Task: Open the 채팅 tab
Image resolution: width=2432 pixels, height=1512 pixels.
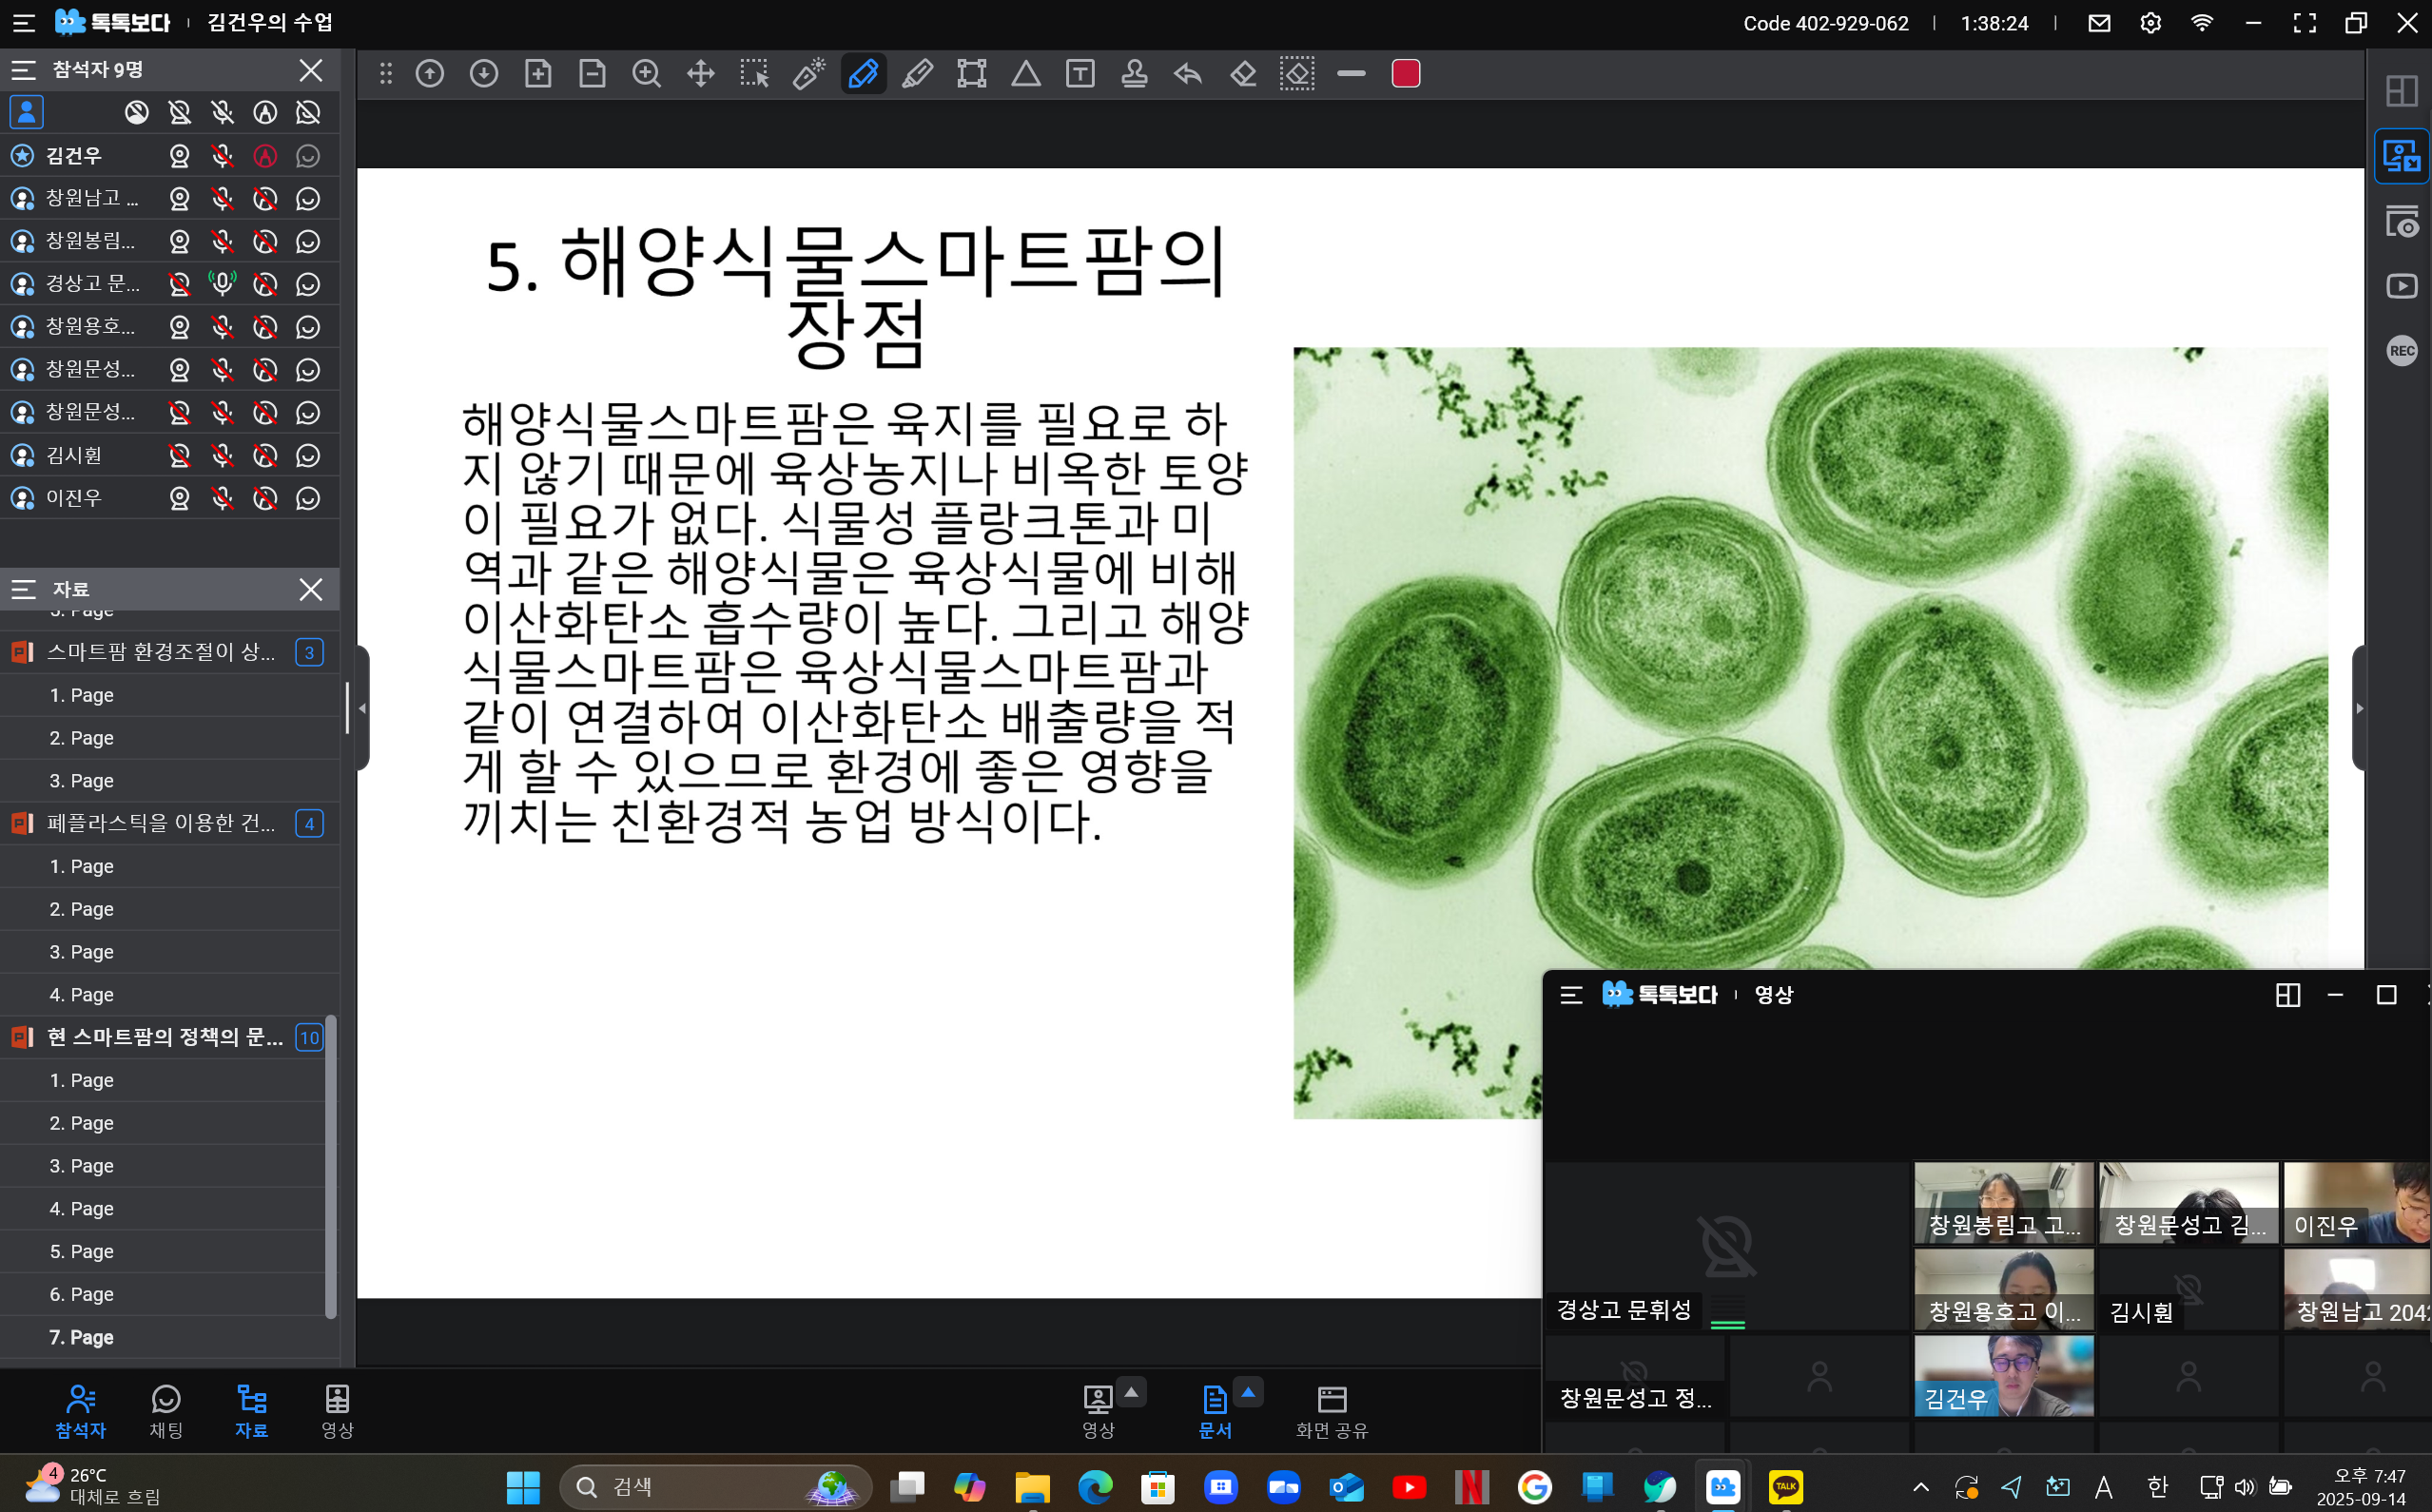Action: click(166, 1410)
